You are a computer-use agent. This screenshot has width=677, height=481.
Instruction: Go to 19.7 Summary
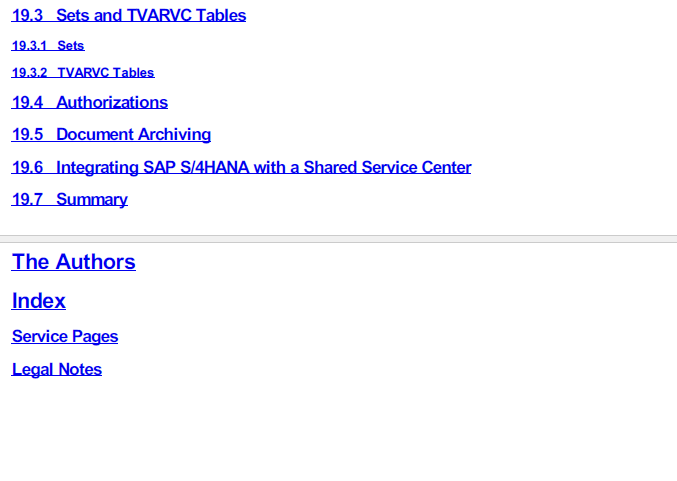tap(70, 199)
